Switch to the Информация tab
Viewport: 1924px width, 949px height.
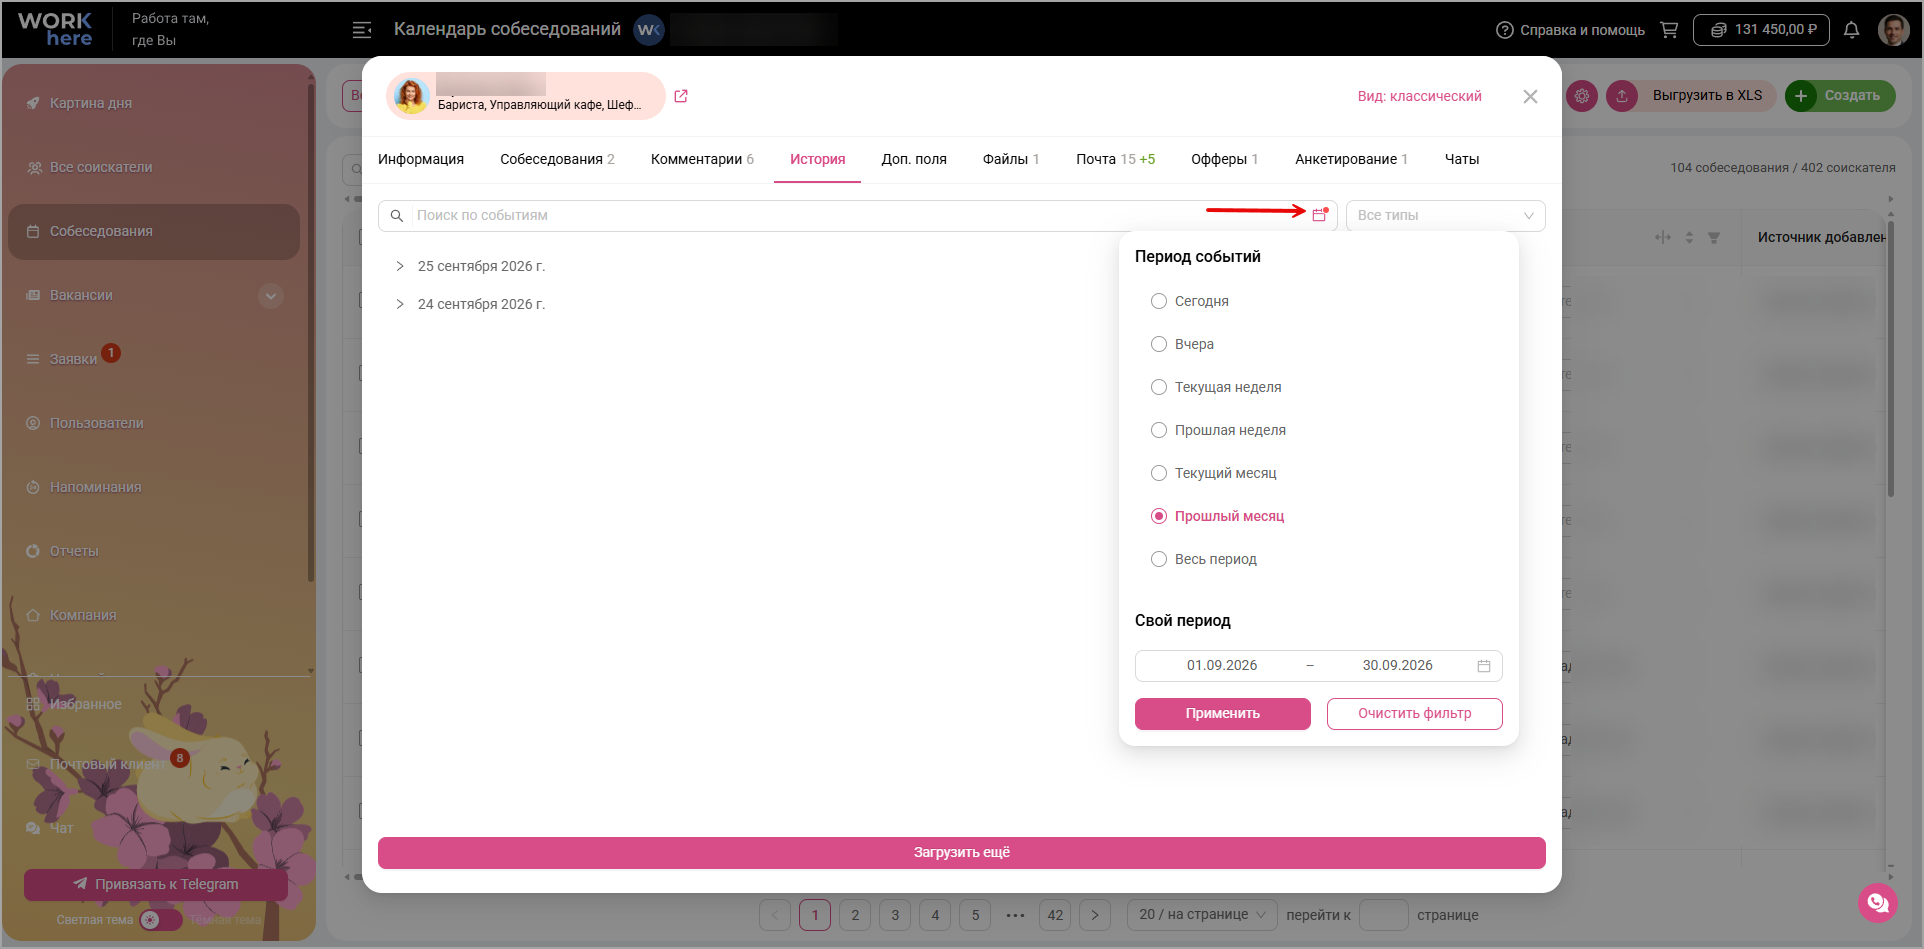421,160
